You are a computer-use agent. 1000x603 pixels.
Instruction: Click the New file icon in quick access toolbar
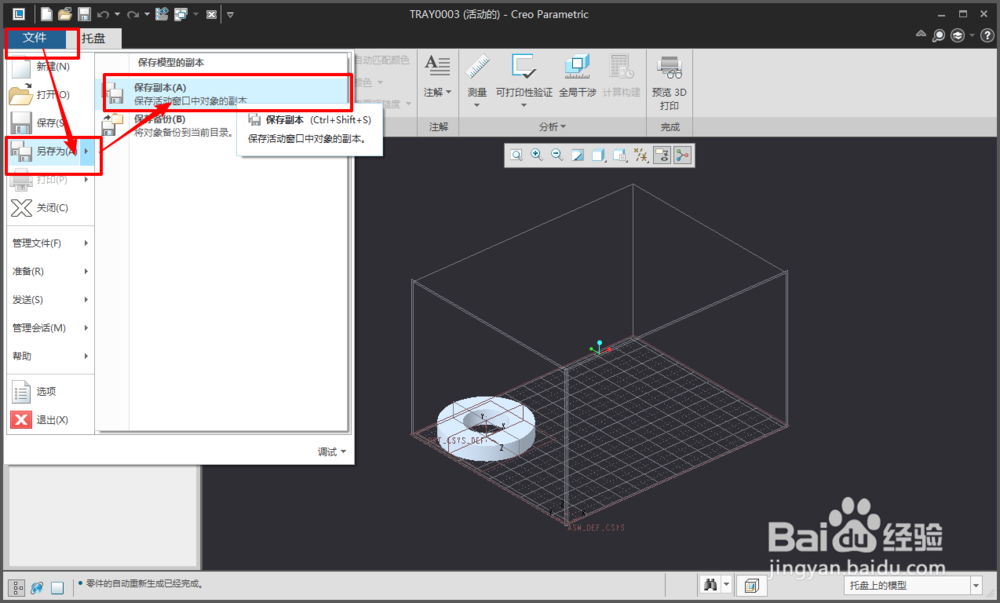pyautogui.click(x=47, y=14)
